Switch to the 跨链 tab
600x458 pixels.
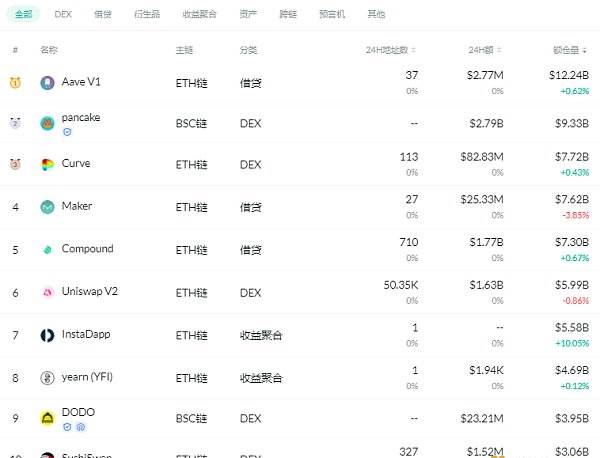coord(288,14)
